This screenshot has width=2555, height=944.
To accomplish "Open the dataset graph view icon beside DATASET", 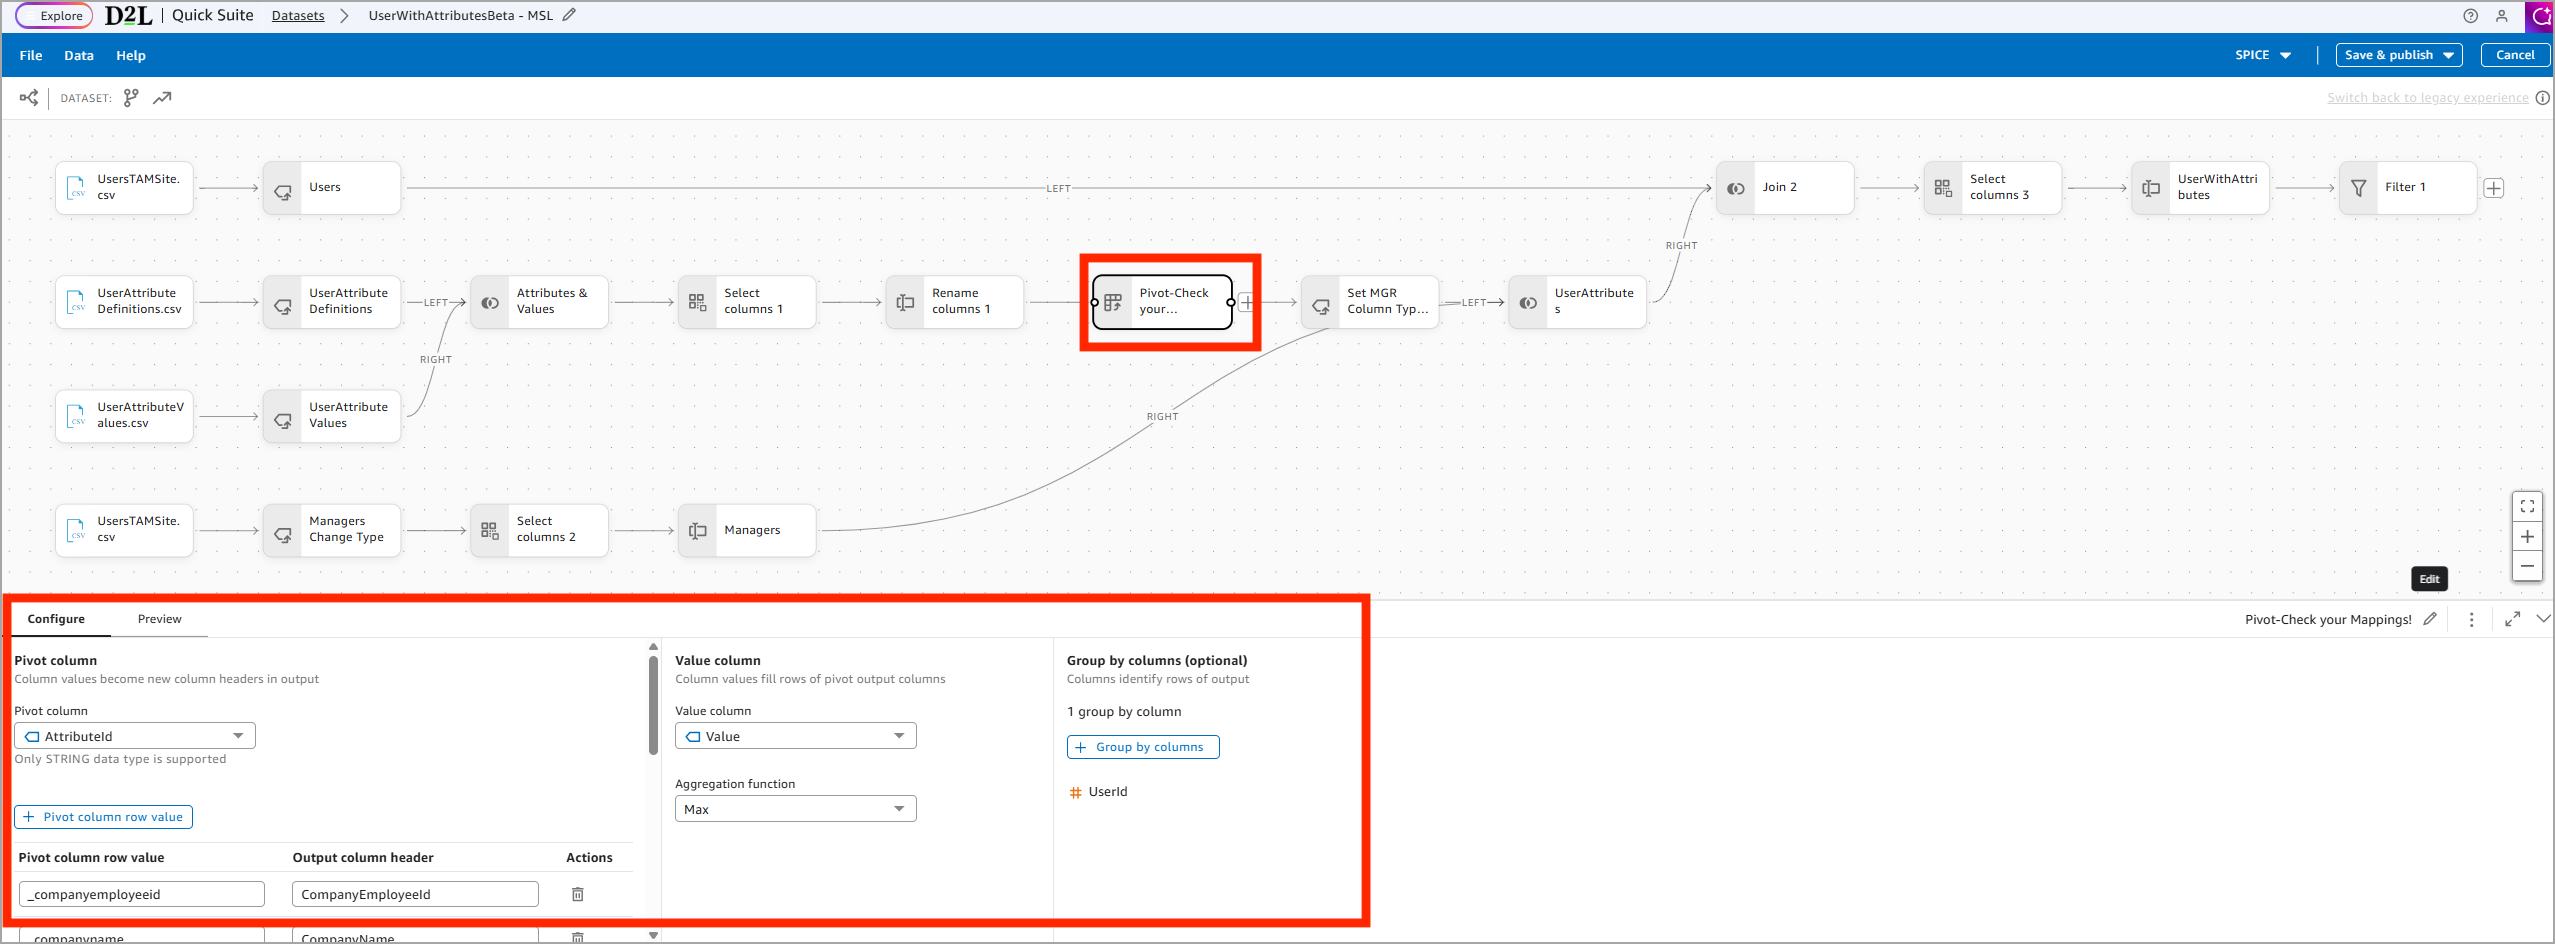I will [x=131, y=97].
